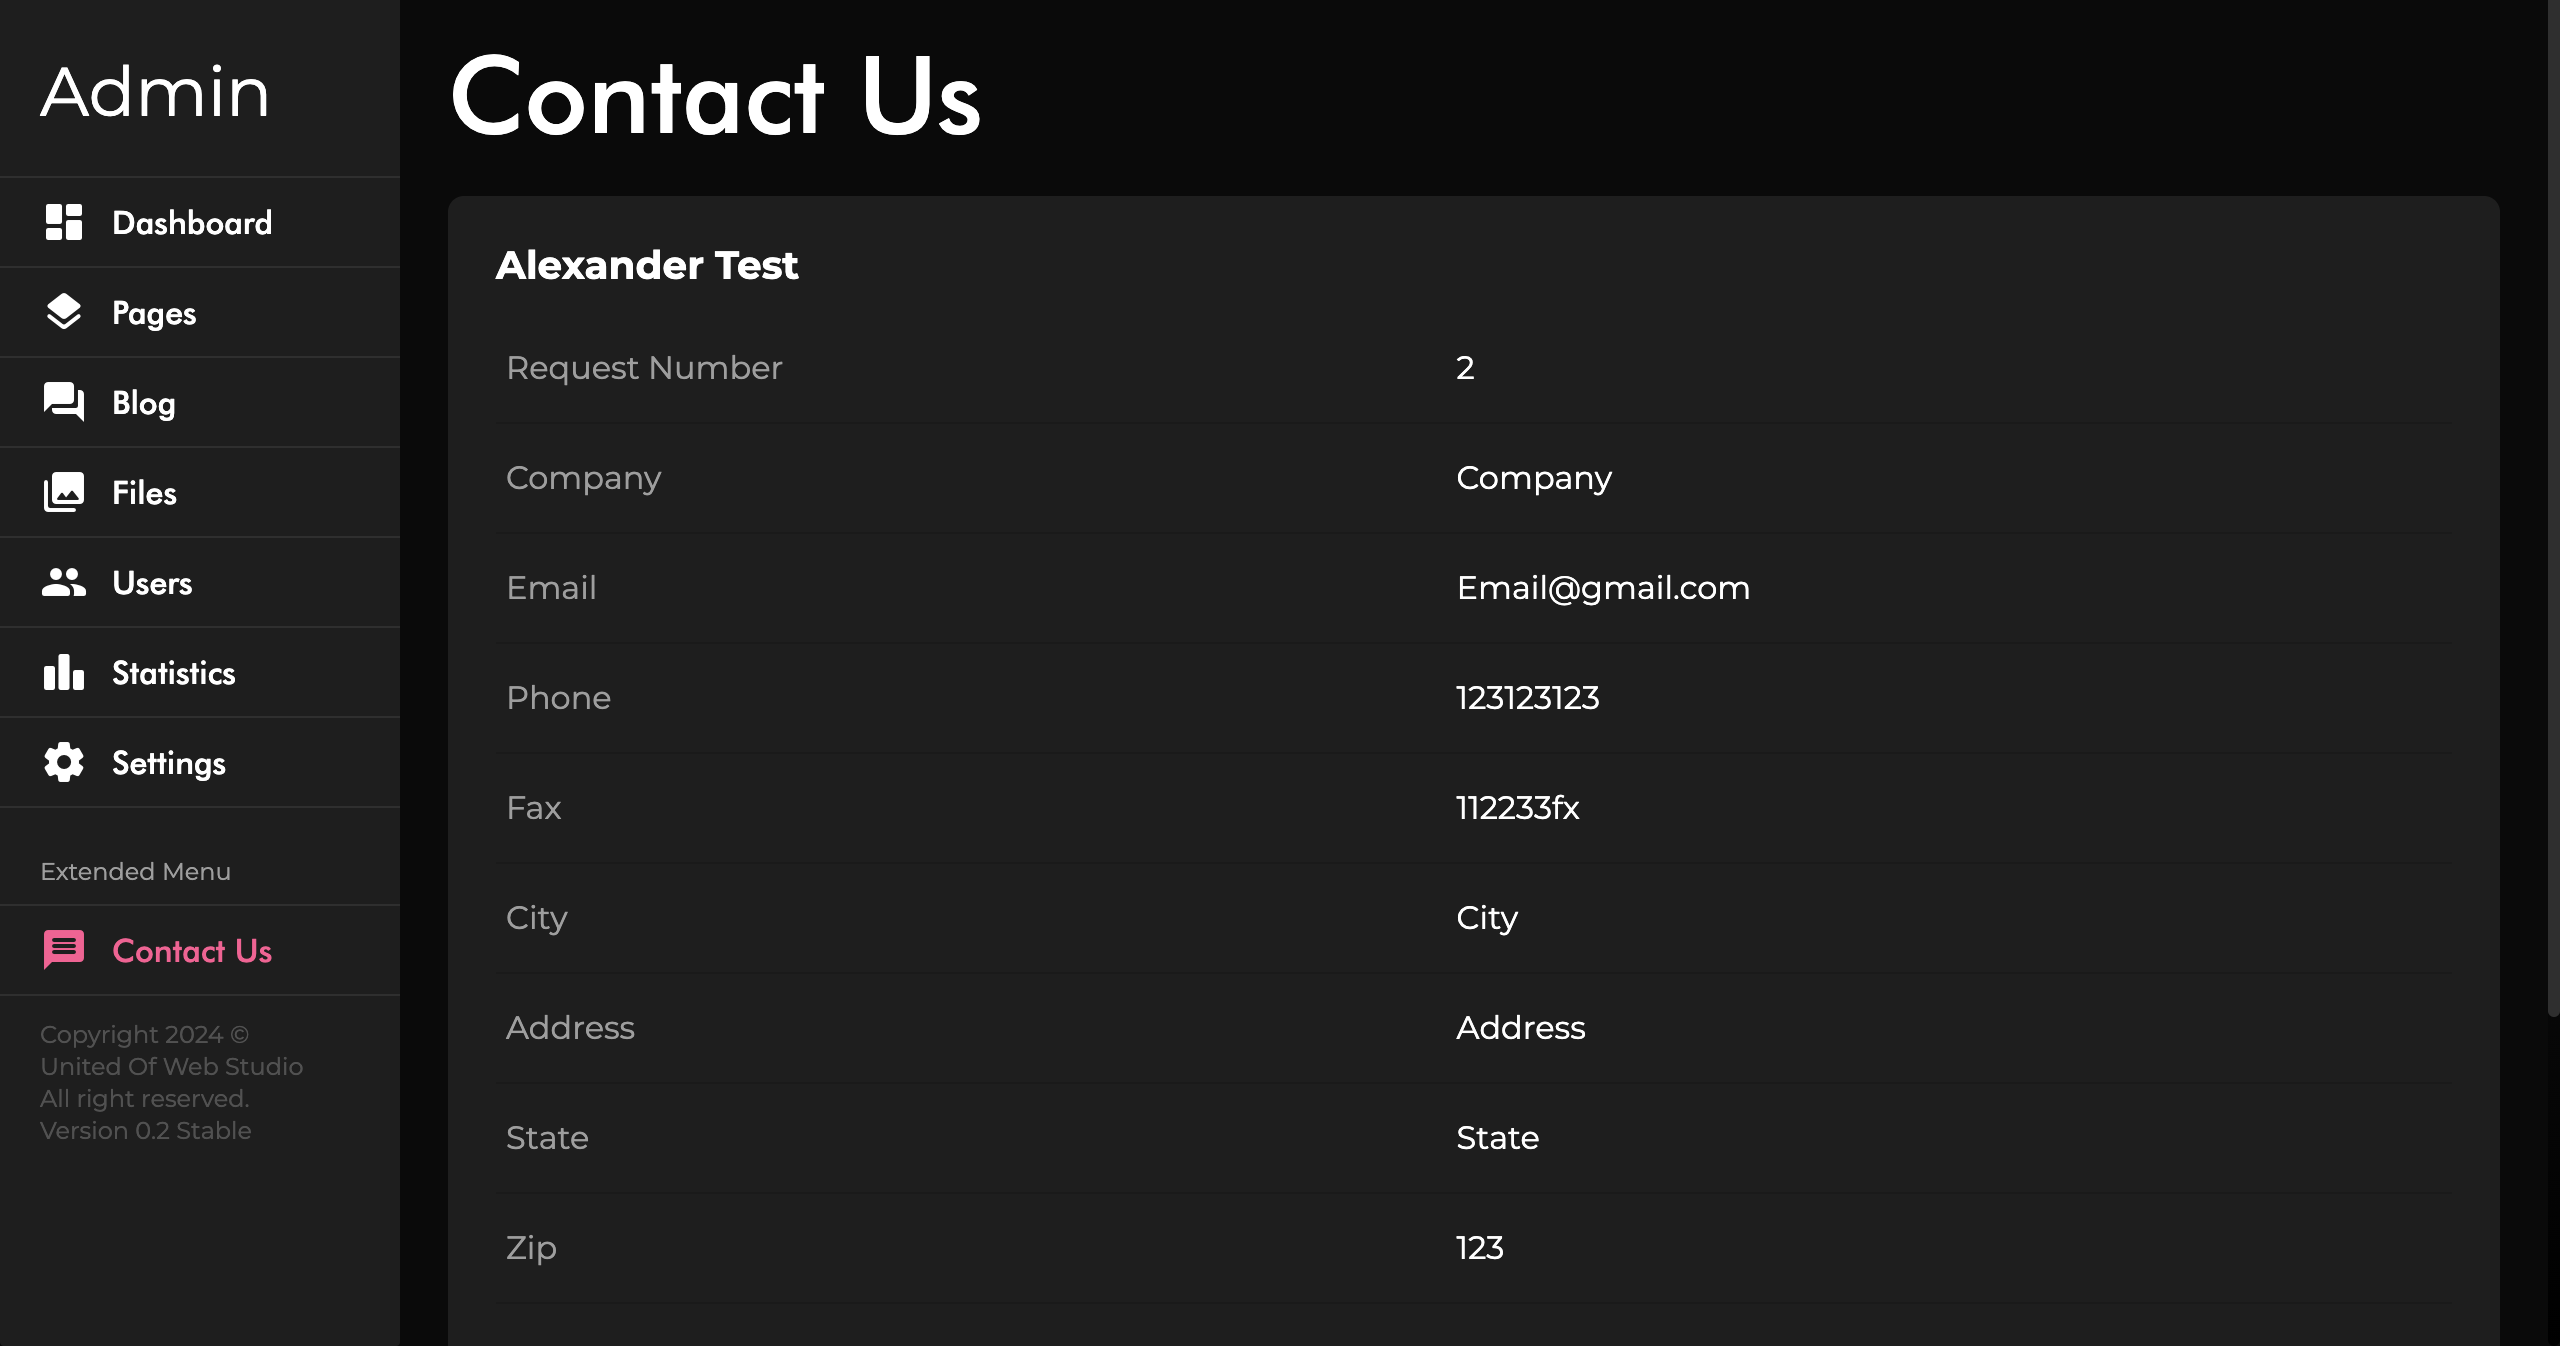Screen dimensions: 2560x1346
Task: Click the Files image gallery icon
Action: click(x=64, y=492)
